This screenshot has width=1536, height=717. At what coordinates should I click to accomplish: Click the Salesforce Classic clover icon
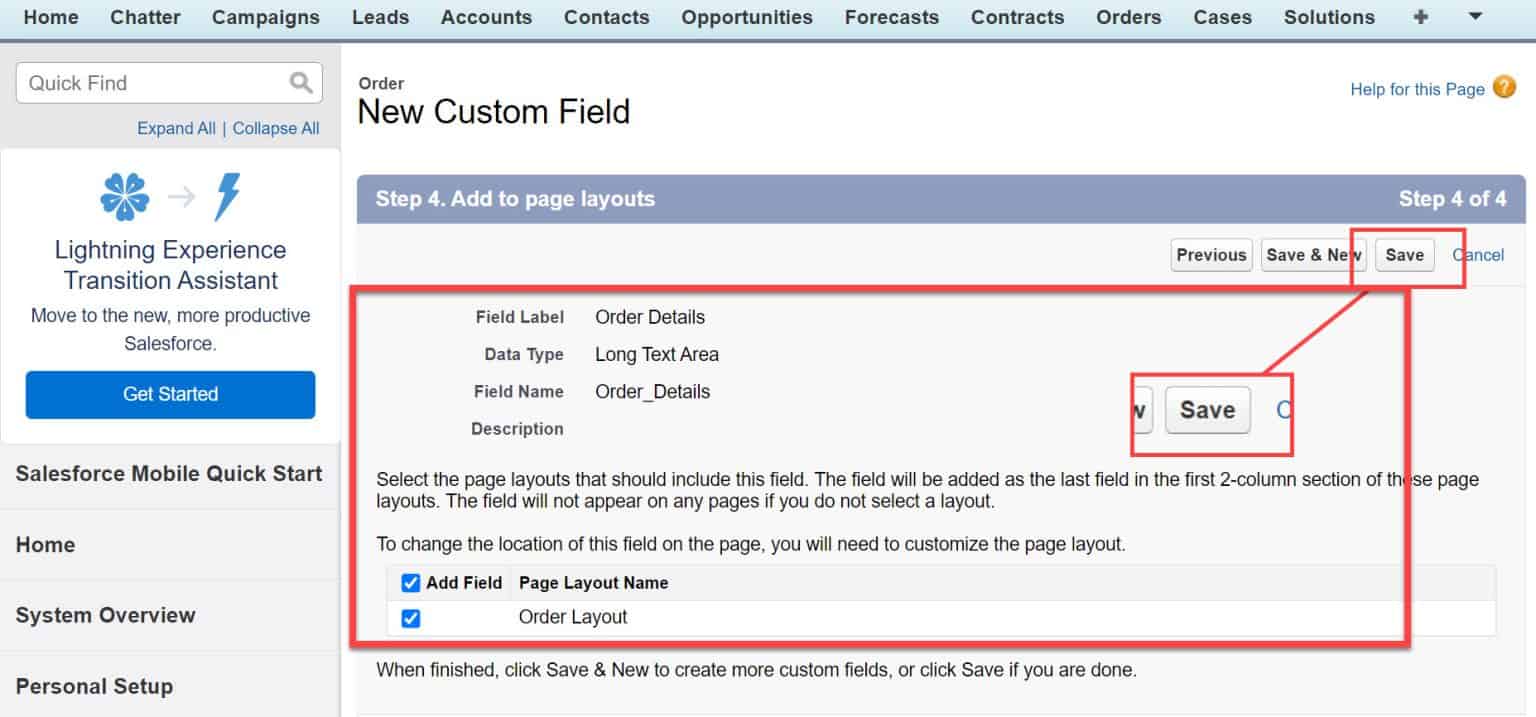point(124,193)
